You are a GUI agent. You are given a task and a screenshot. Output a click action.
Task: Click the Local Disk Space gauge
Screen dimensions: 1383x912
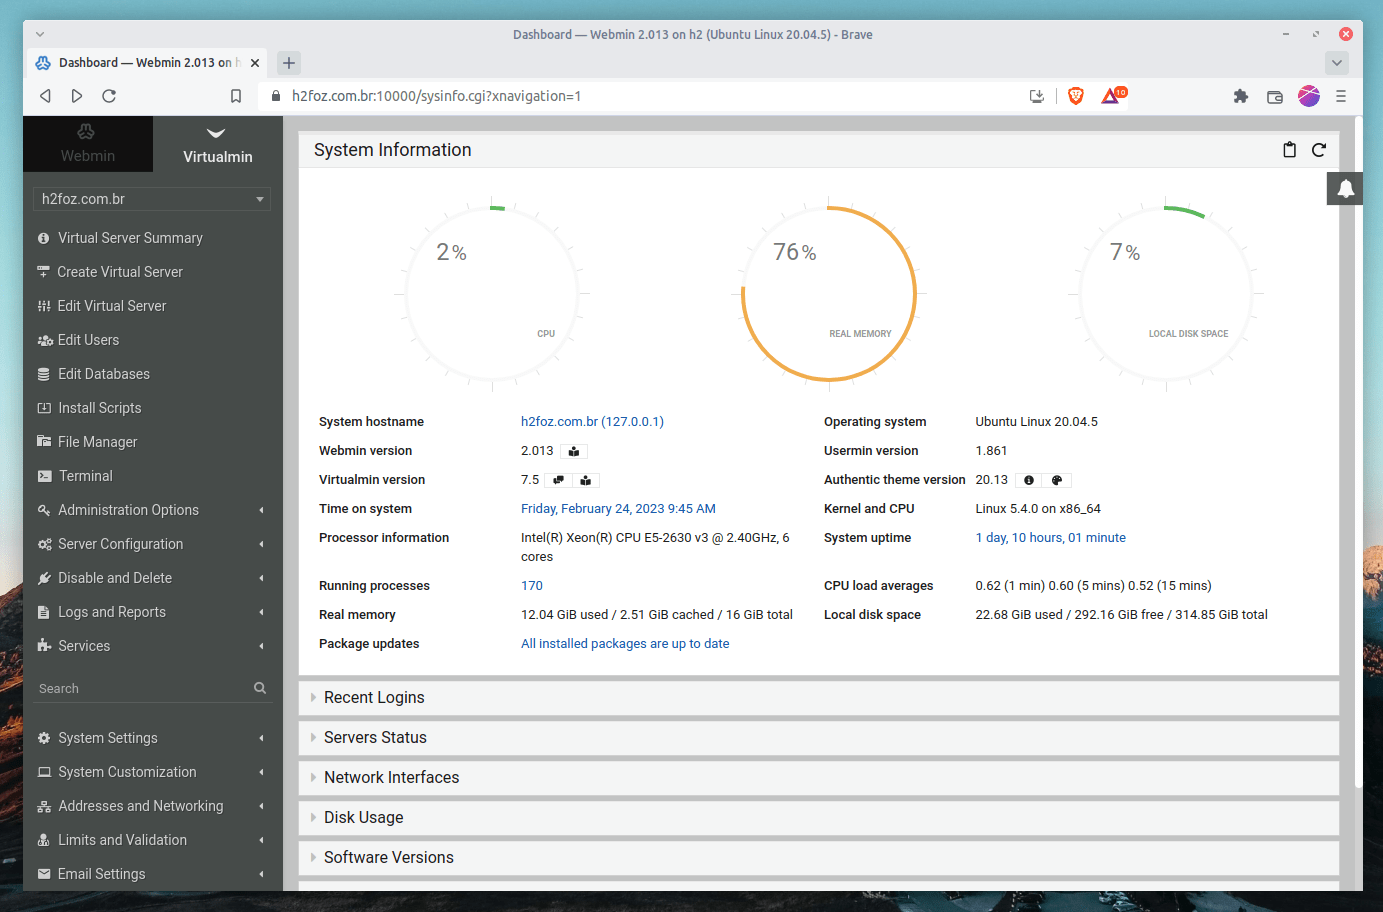pyautogui.click(x=1166, y=293)
